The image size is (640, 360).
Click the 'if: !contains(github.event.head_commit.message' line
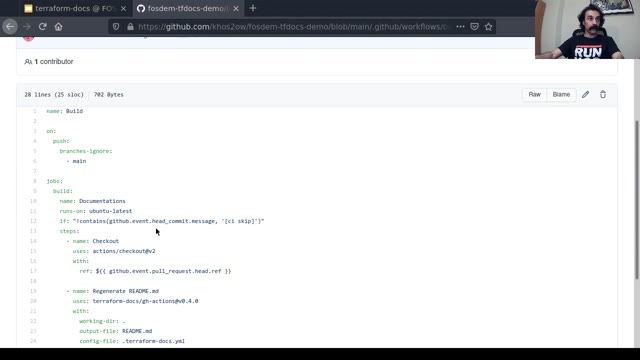tap(162, 221)
